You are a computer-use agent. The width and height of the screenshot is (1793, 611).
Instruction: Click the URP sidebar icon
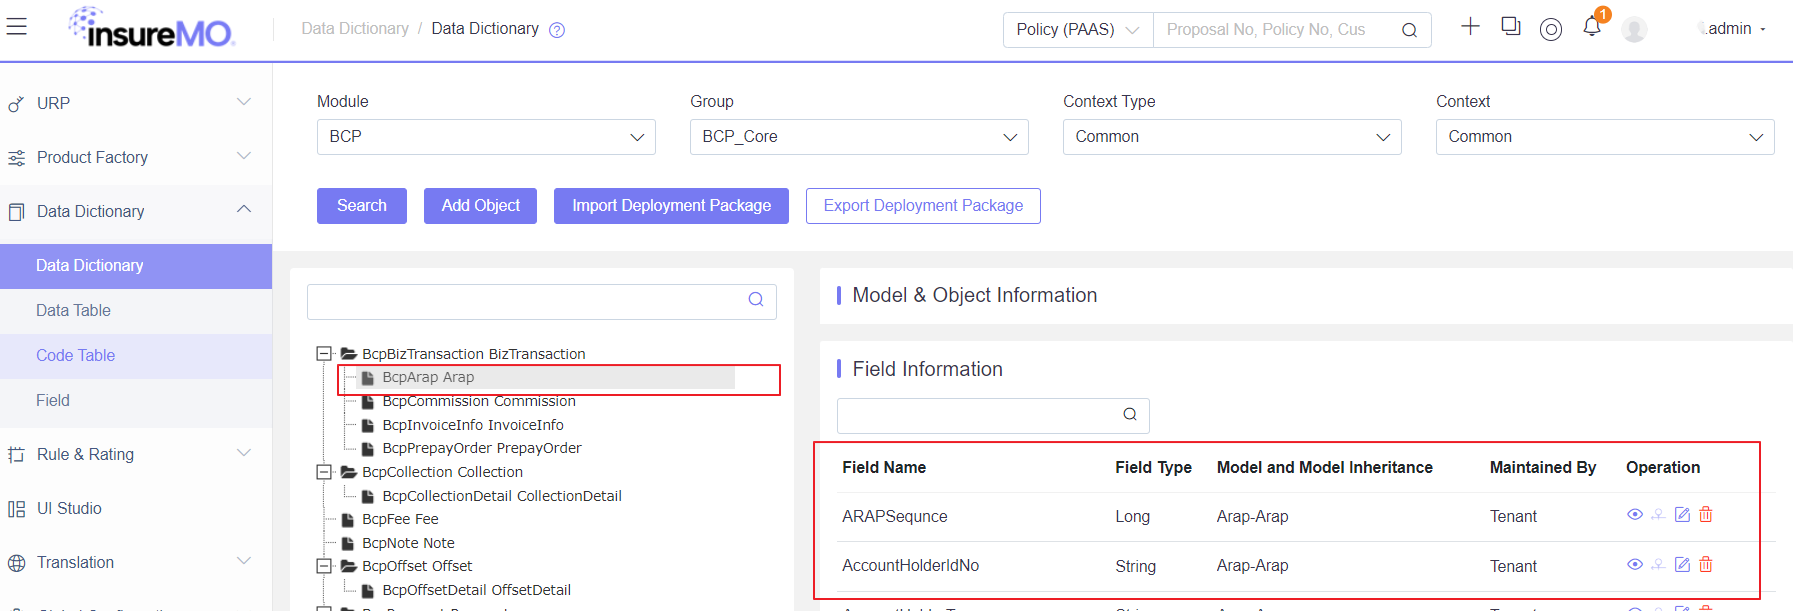16,103
